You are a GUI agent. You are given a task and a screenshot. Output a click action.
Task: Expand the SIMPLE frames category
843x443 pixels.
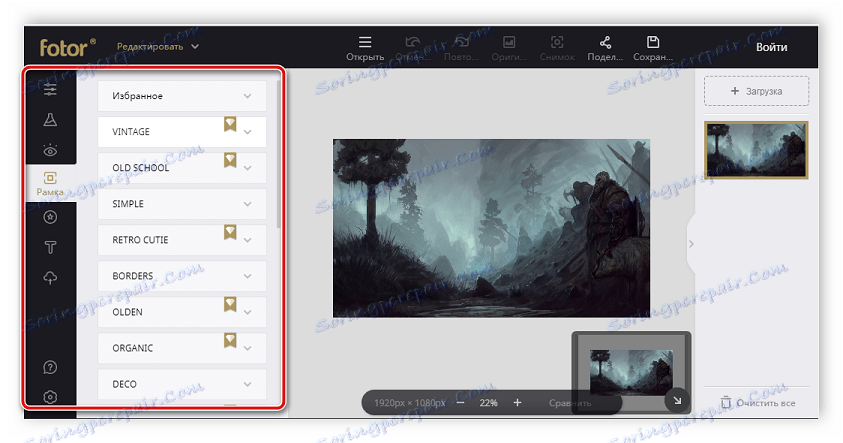[182, 204]
